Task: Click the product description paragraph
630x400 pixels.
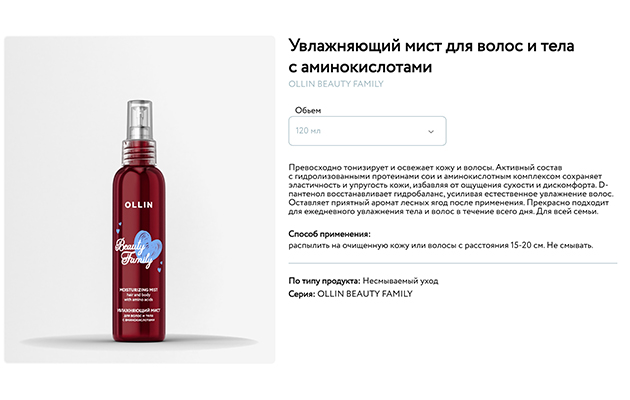Action: (x=451, y=189)
